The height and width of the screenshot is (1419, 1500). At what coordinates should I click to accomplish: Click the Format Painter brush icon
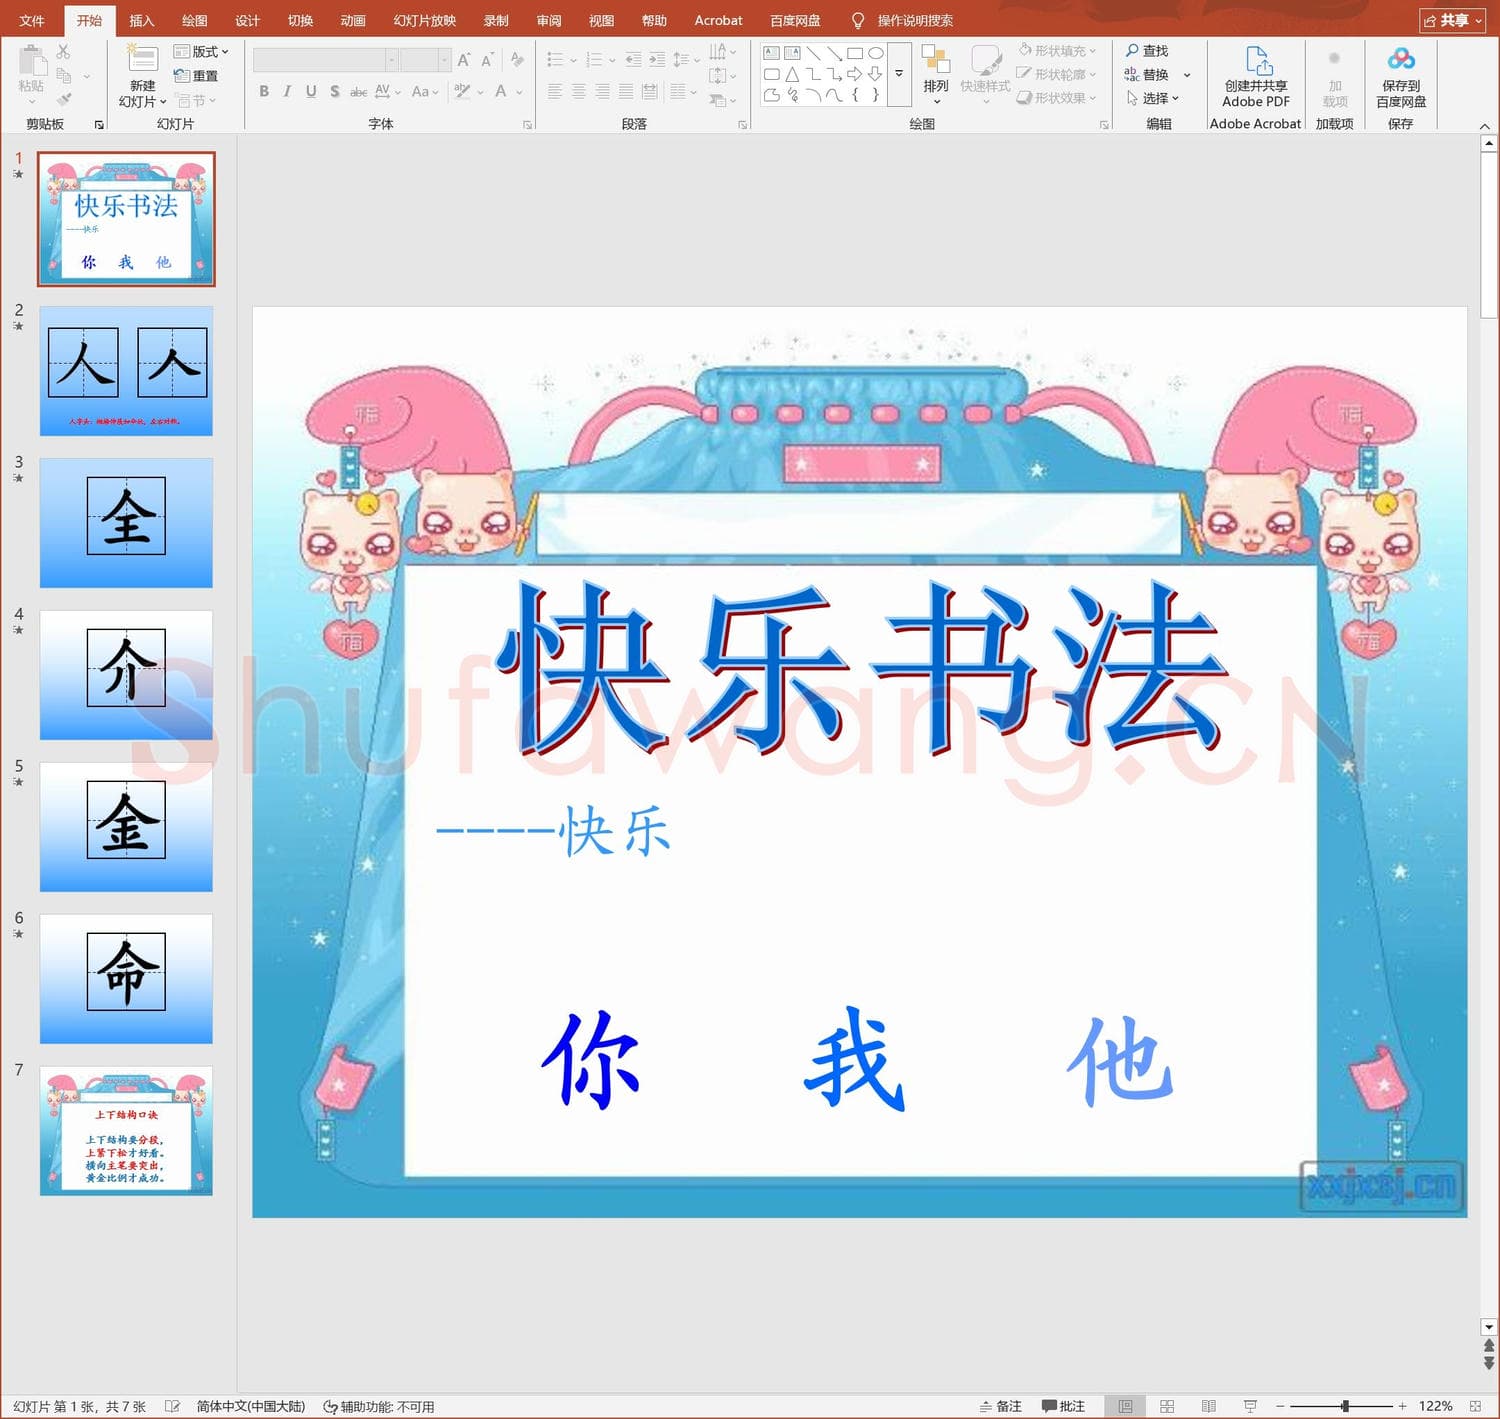tap(64, 100)
